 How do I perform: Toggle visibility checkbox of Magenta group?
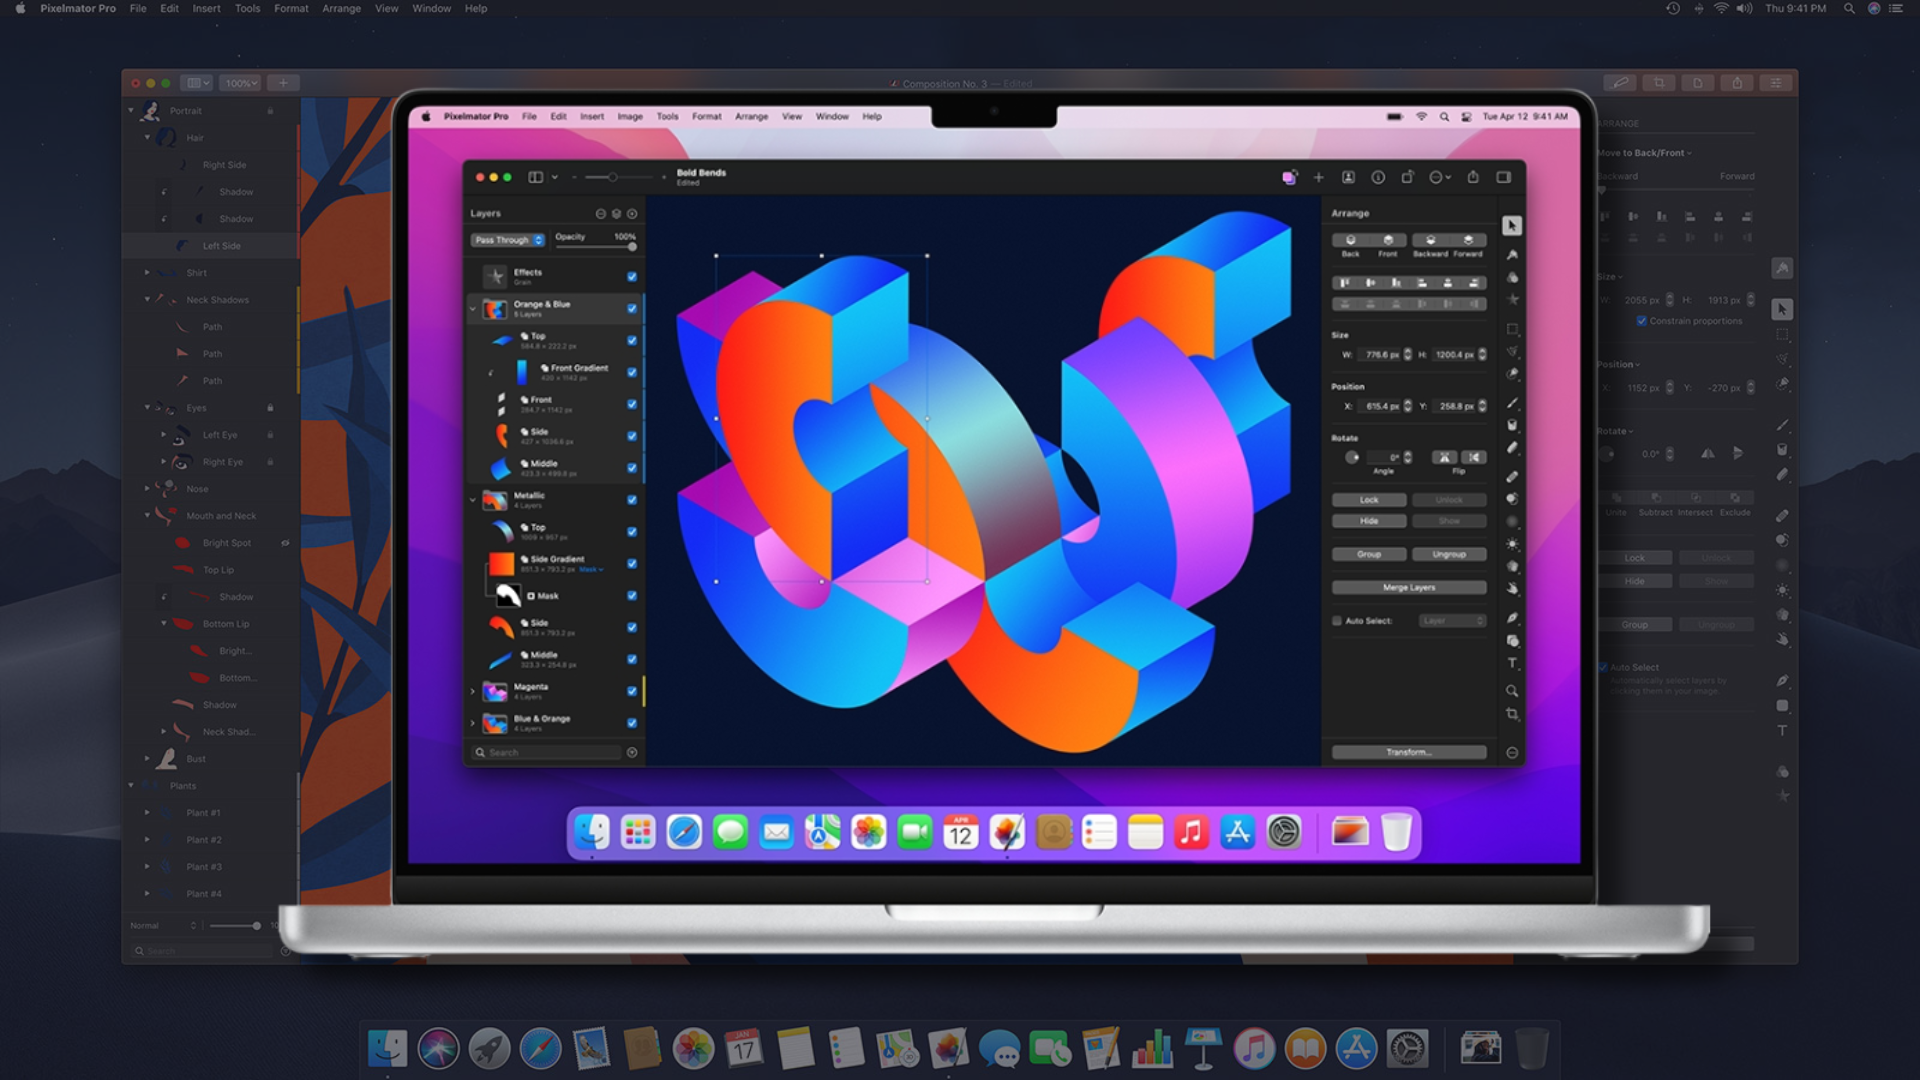point(632,691)
